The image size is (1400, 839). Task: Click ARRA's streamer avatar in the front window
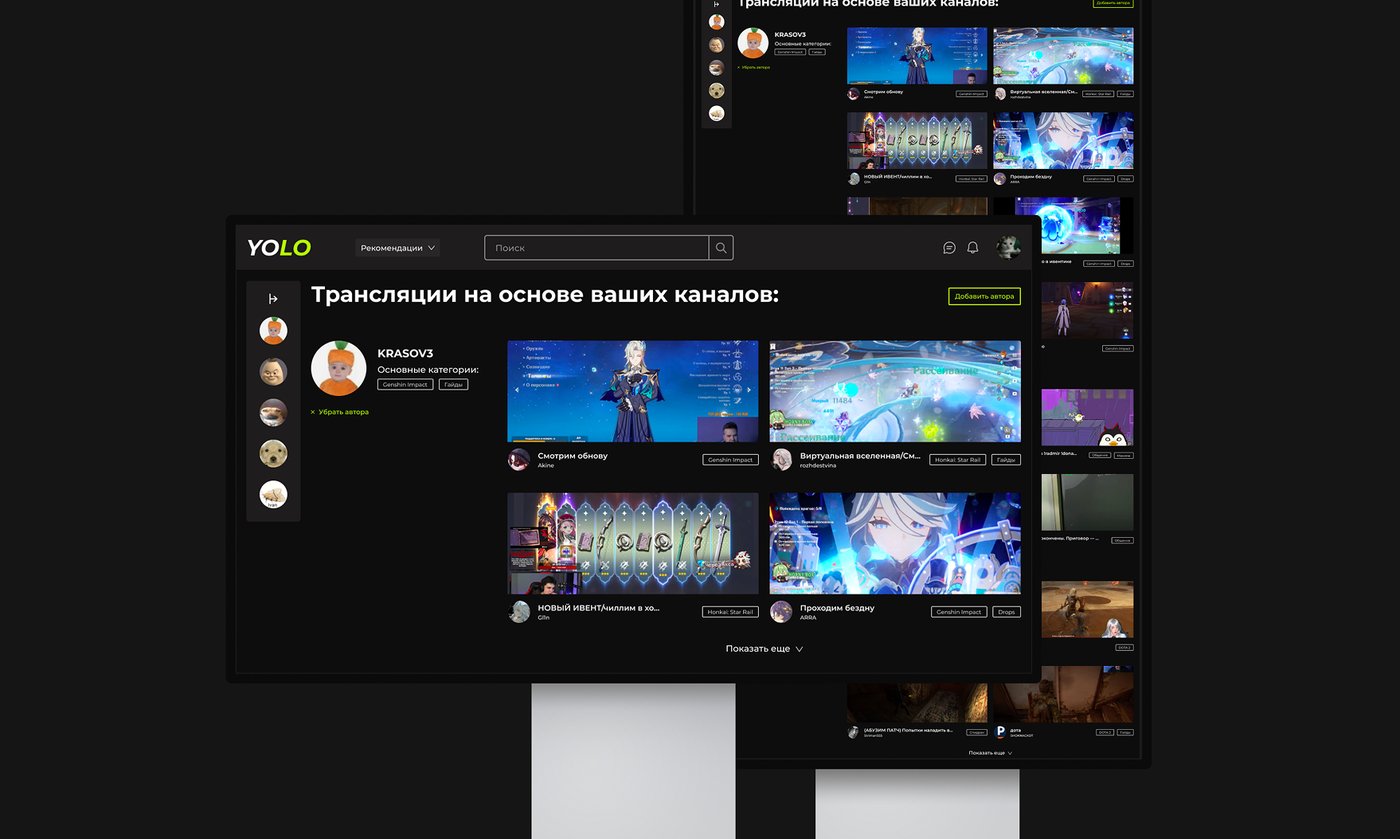pyautogui.click(x=781, y=612)
